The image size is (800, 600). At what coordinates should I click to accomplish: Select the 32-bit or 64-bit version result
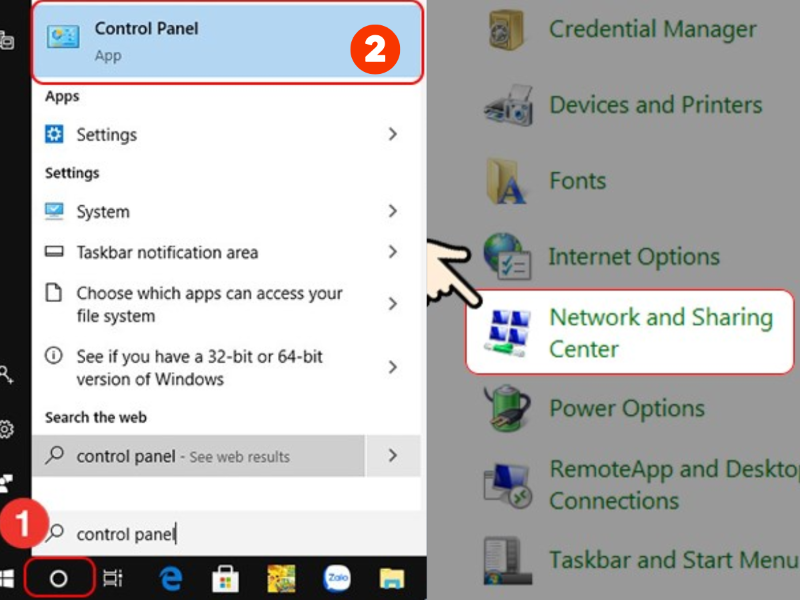[x=200, y=368]
